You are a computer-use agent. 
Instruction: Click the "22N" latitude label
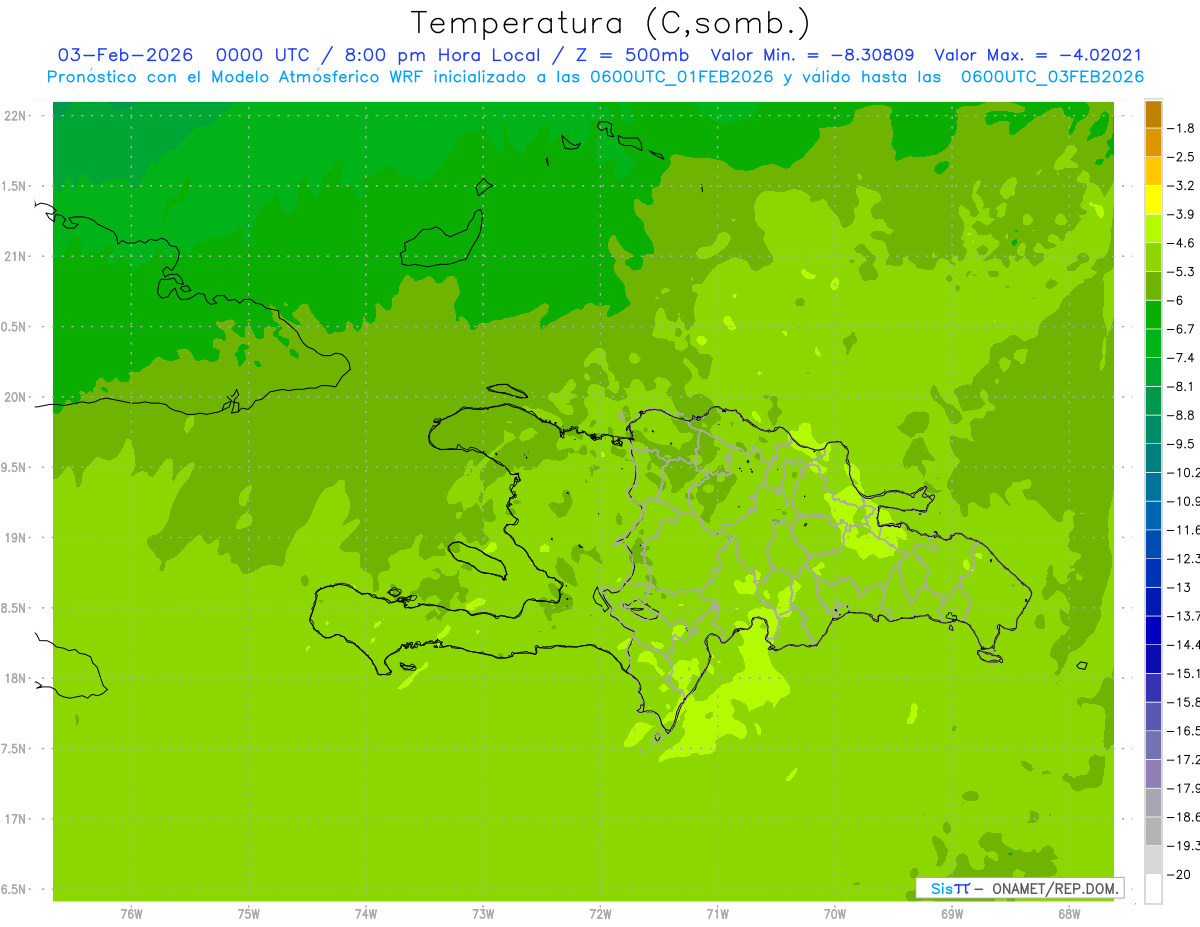pos(16,116)
